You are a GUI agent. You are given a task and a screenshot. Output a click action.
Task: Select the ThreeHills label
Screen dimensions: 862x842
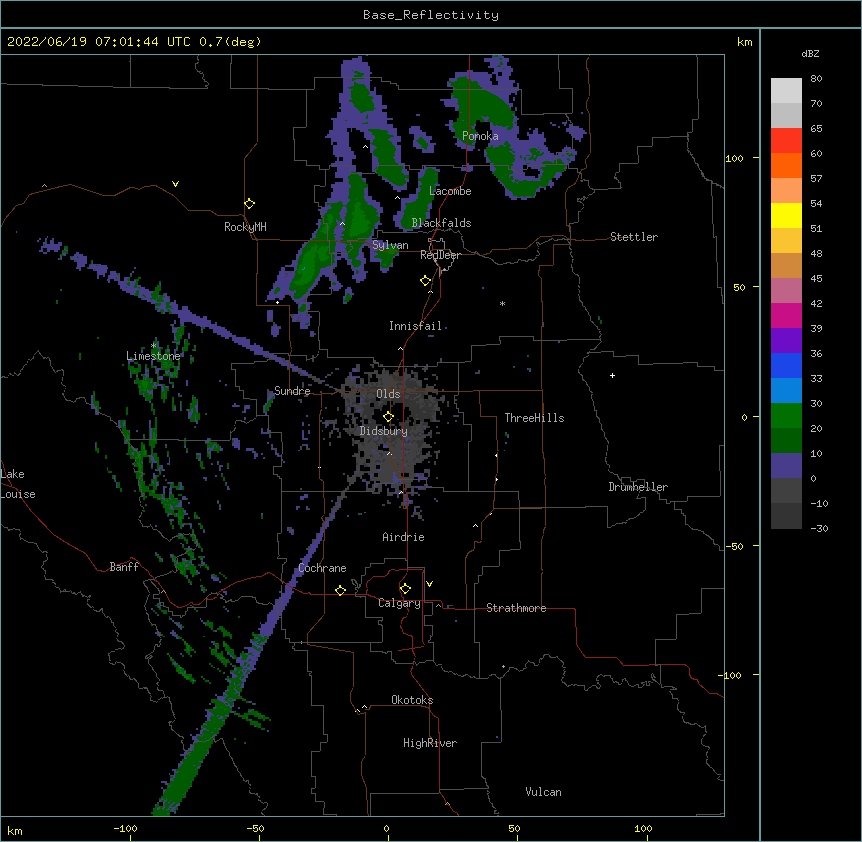click(x=534, y=418)
